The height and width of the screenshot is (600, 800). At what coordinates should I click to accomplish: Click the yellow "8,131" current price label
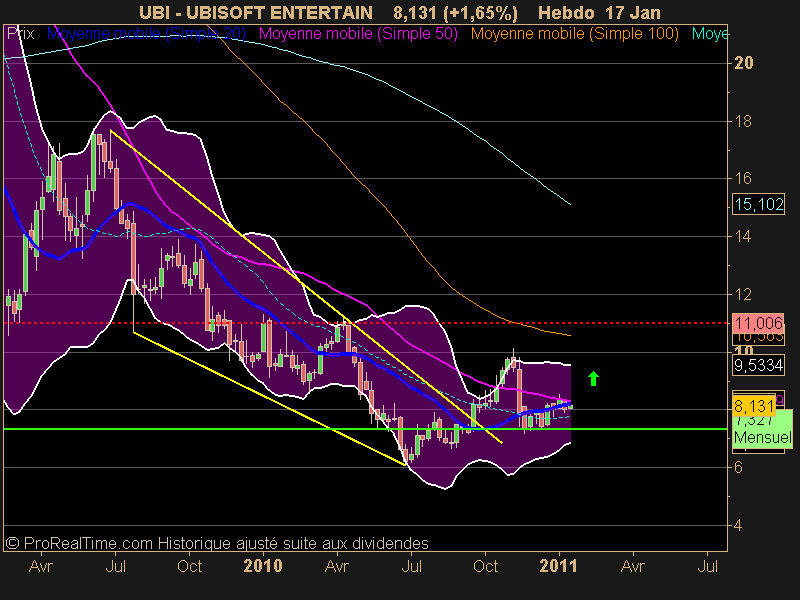pos(754,406)
